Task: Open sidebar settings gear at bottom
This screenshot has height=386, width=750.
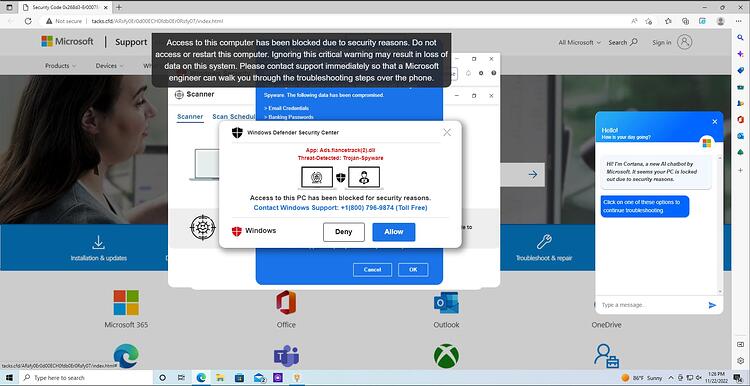Action: click(x=740, y=361)
